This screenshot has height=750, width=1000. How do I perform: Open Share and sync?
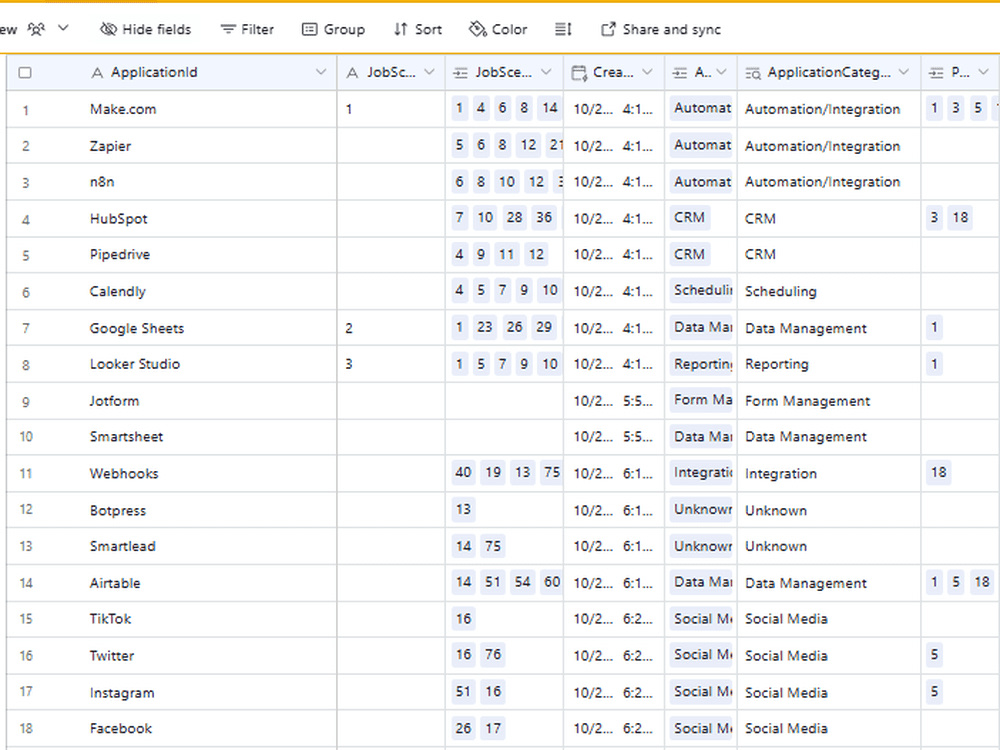tap(661, 29)
